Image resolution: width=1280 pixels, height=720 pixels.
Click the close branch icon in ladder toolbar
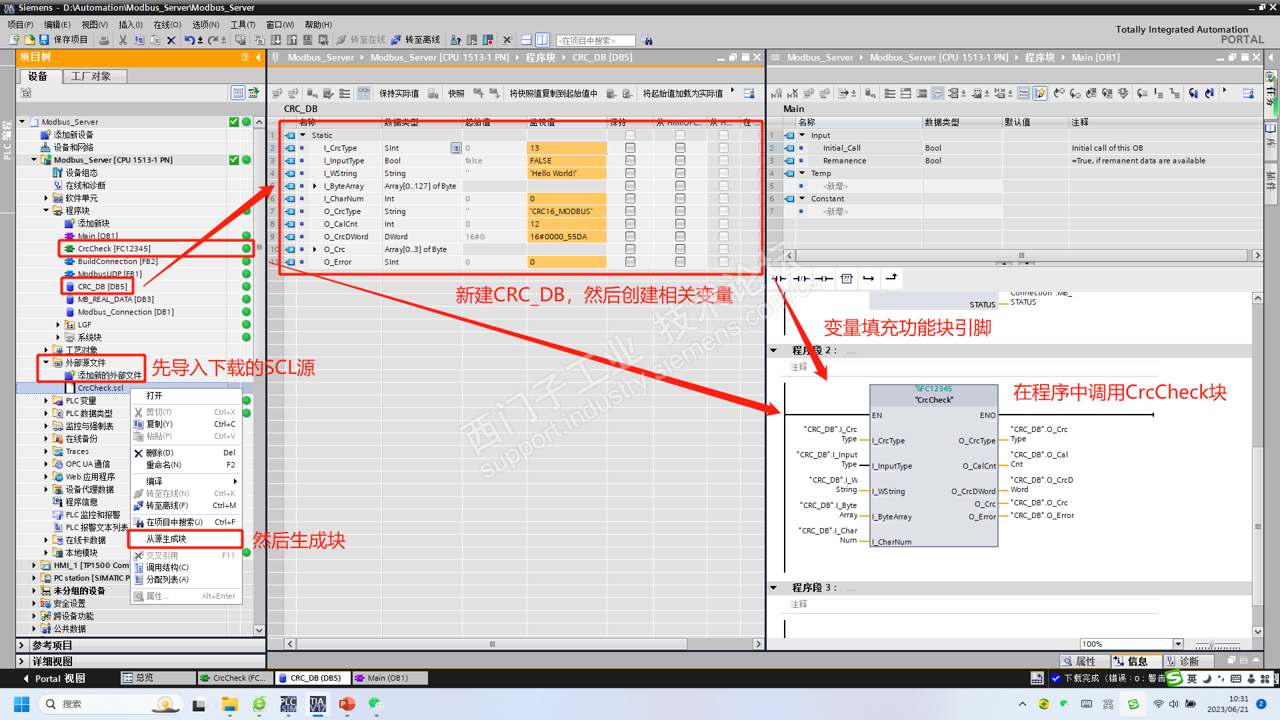point(891,279)
